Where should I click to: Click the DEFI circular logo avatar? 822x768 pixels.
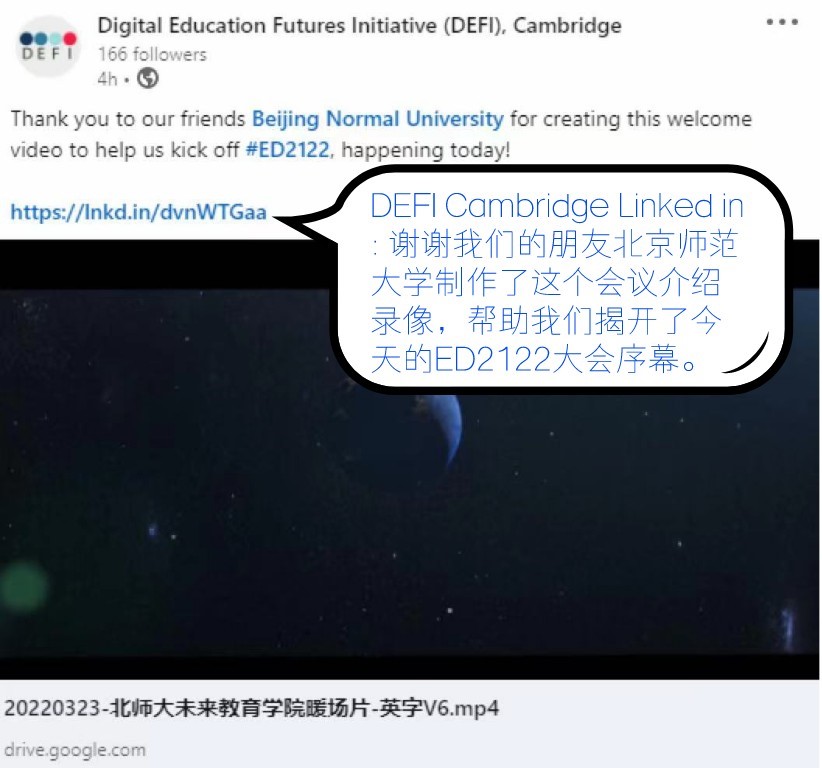coord(48,46)
